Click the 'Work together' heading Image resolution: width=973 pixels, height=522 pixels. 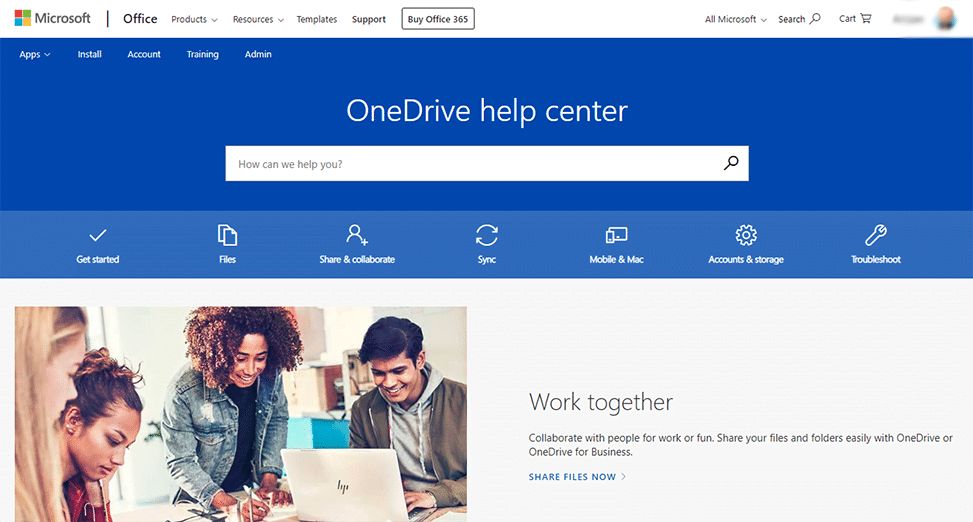(601, 402)
